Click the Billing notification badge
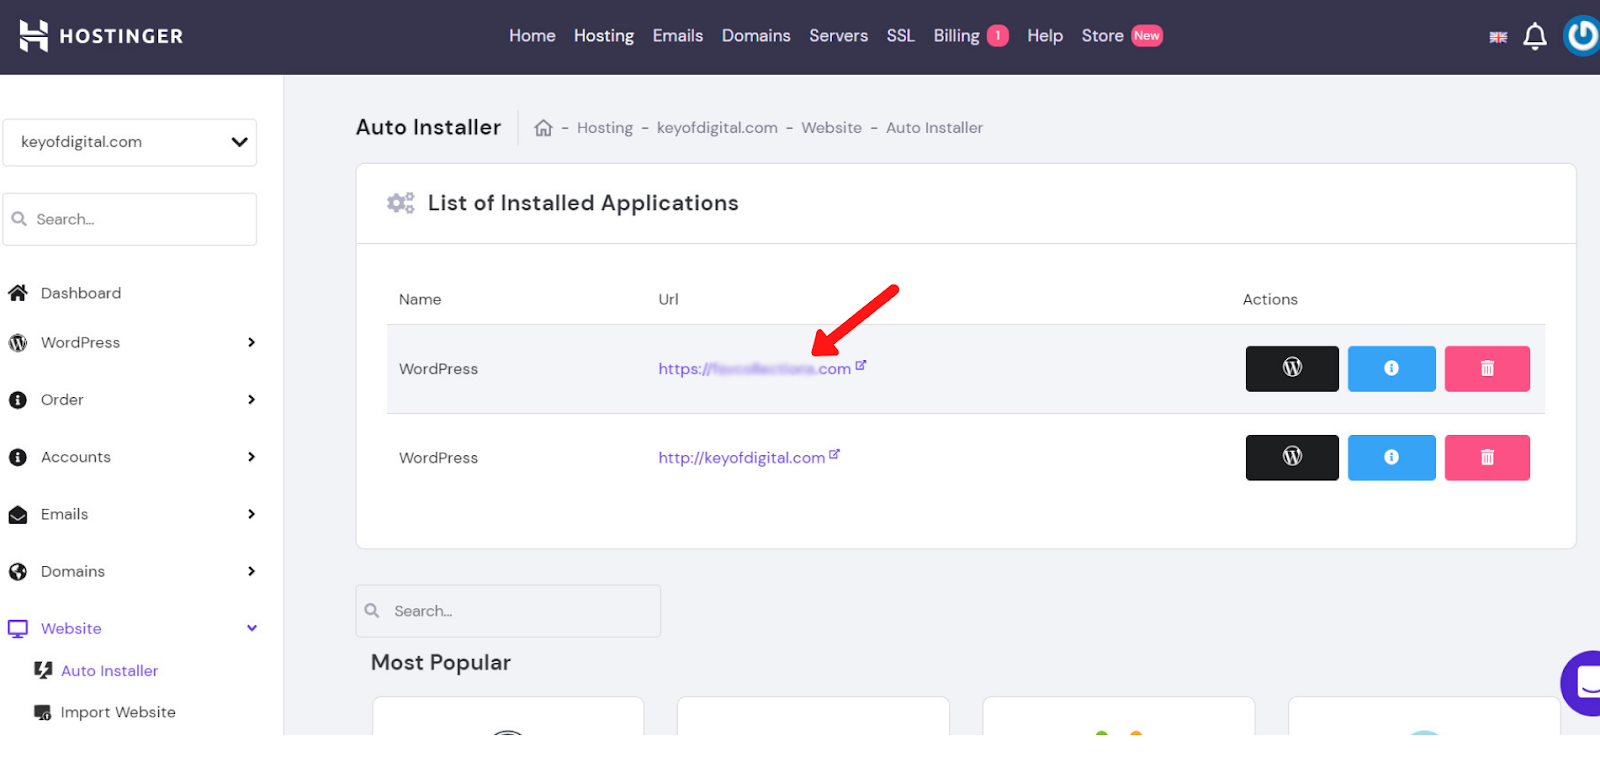Viewport: 1600px width, 757px height. point(998,36)
